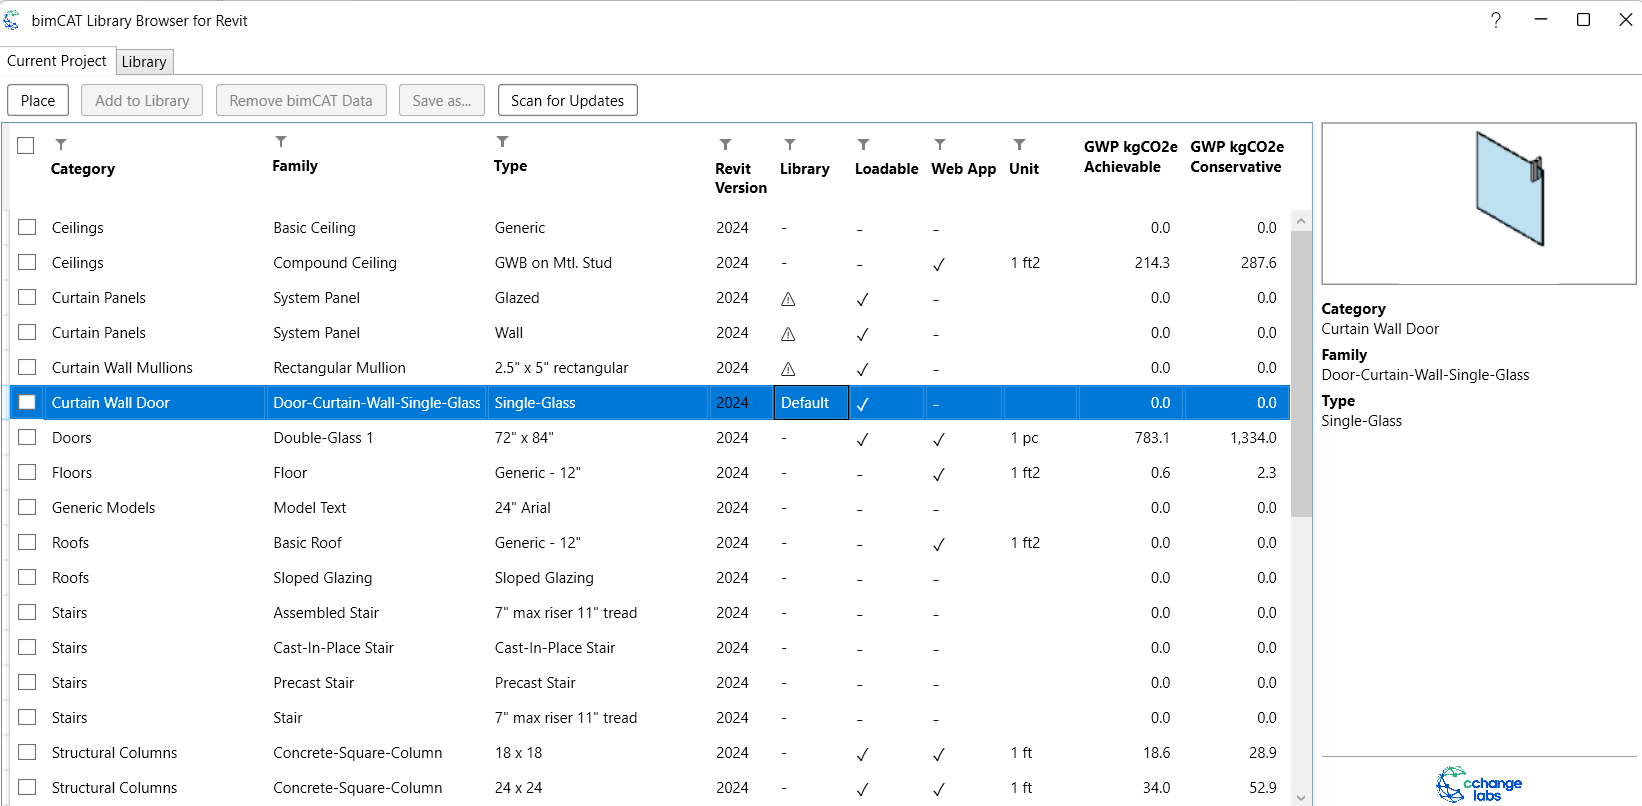Click the Scan for Updates button

(567, 101)
